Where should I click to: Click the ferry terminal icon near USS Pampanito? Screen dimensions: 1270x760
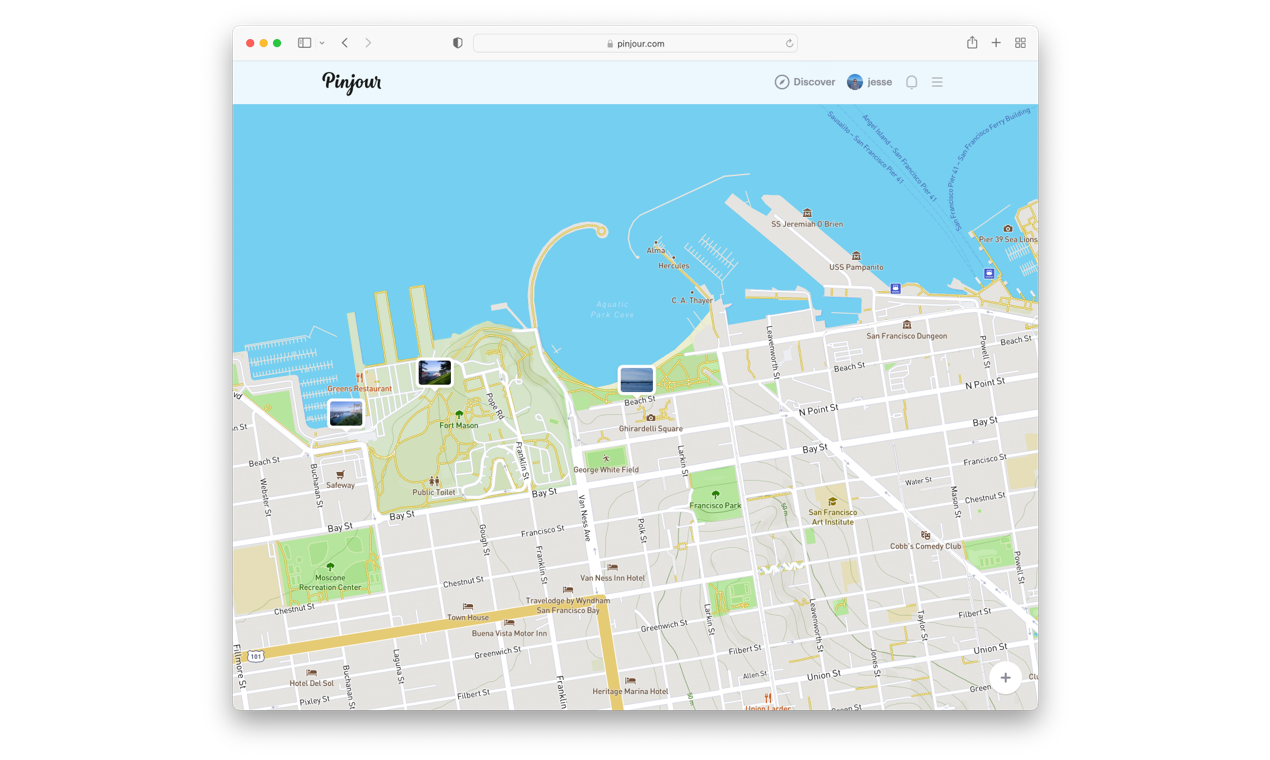tap(895, 288)
